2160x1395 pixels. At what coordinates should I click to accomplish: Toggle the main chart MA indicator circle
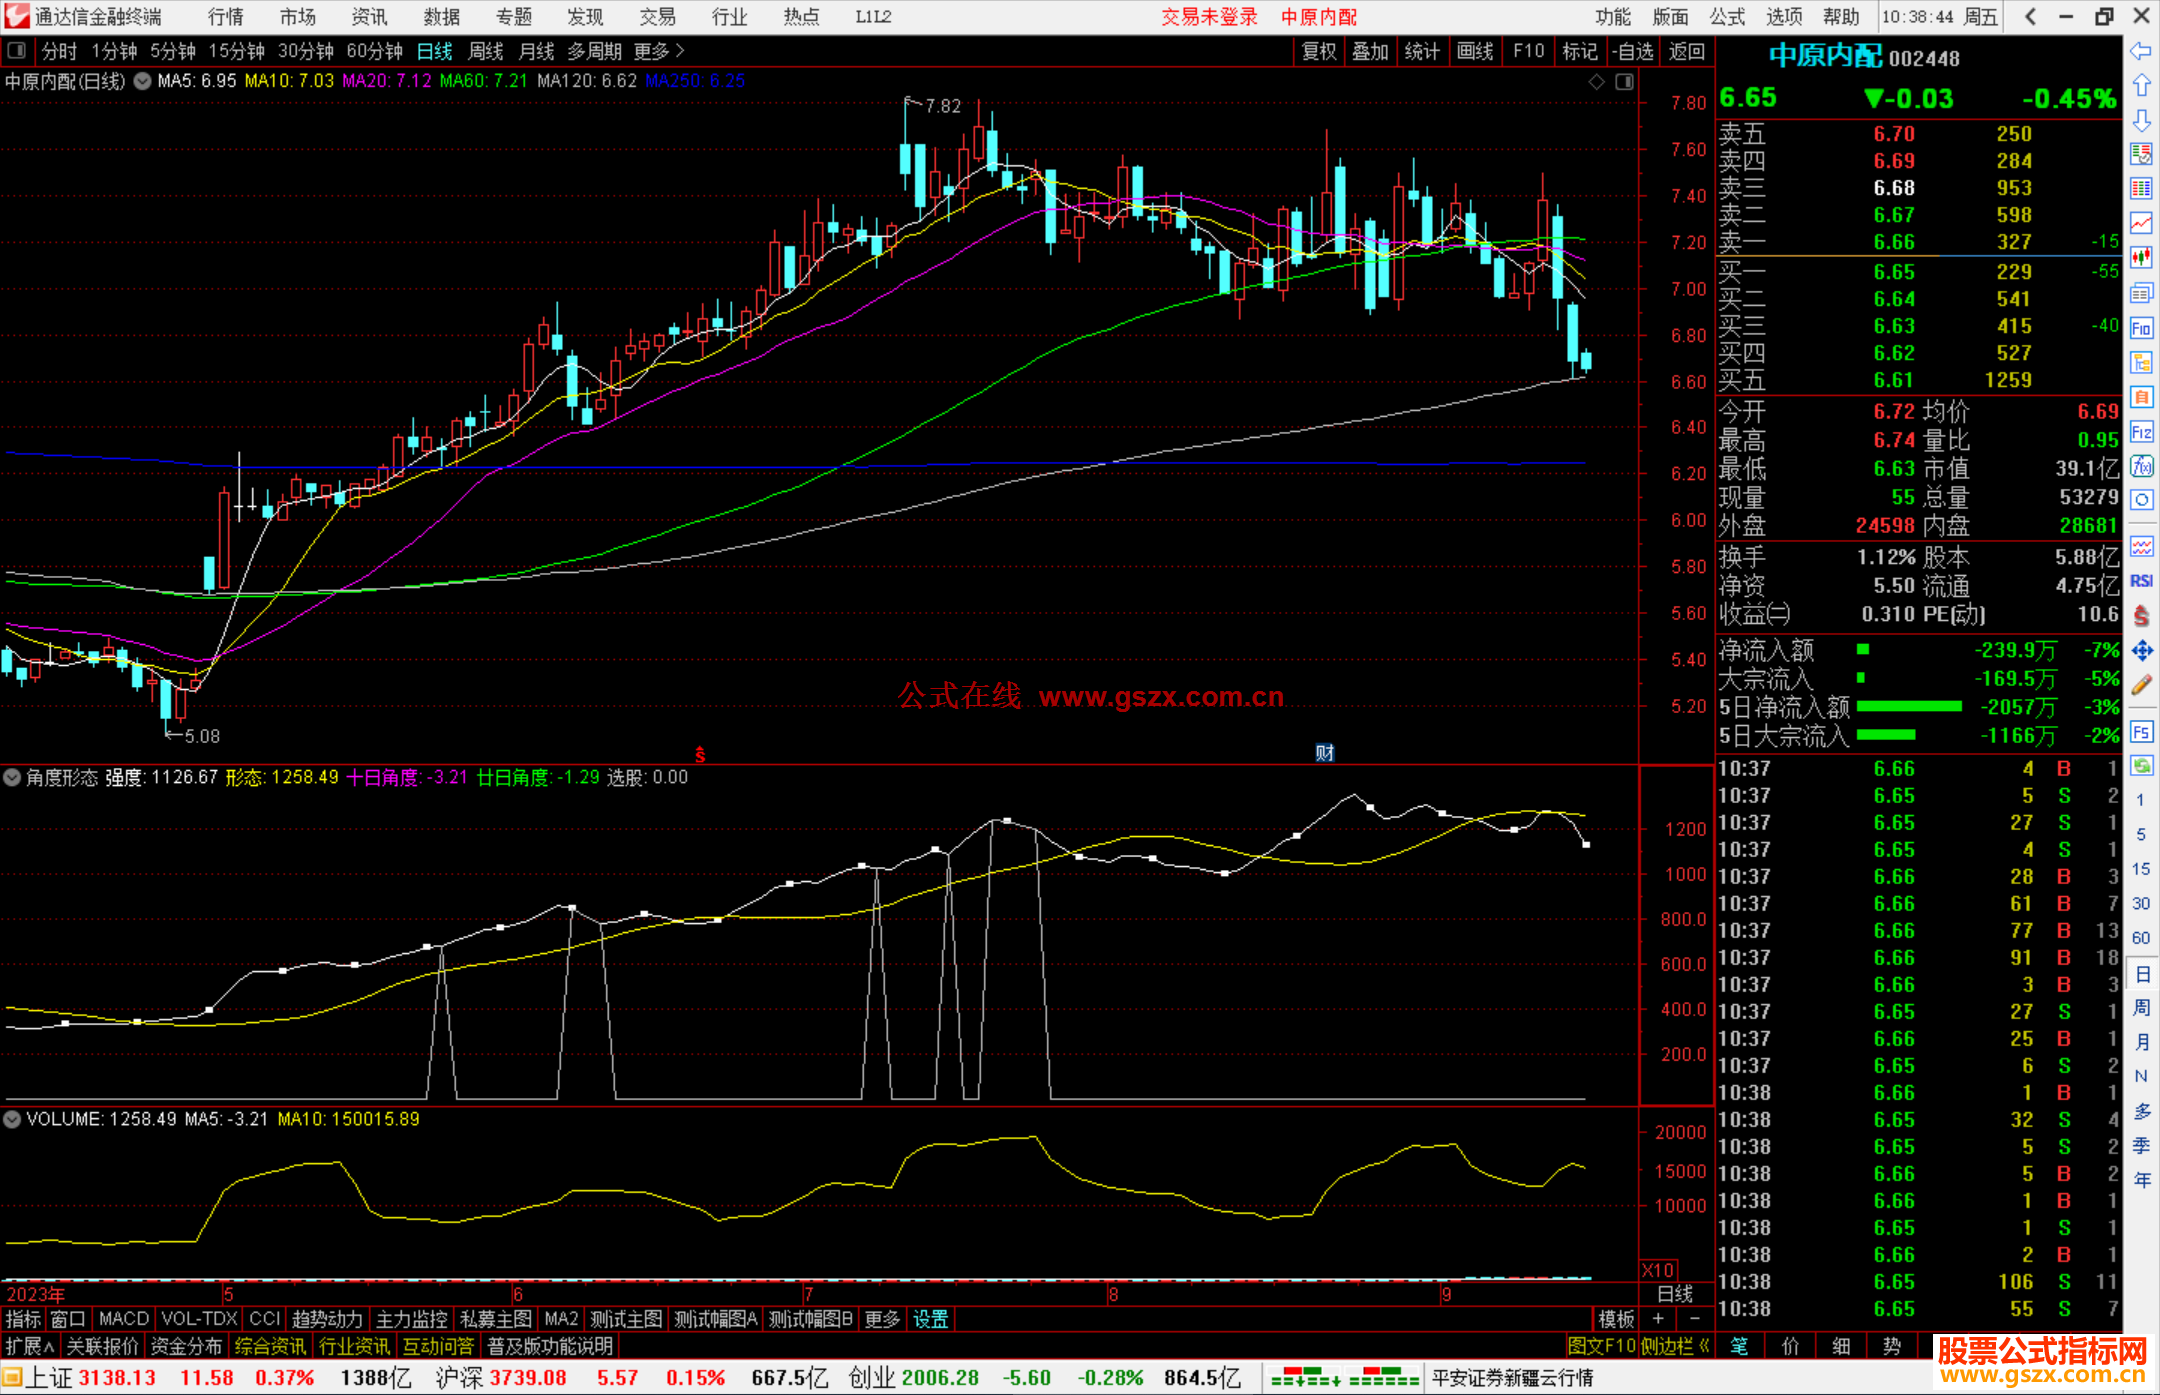(x=143, y=81)
